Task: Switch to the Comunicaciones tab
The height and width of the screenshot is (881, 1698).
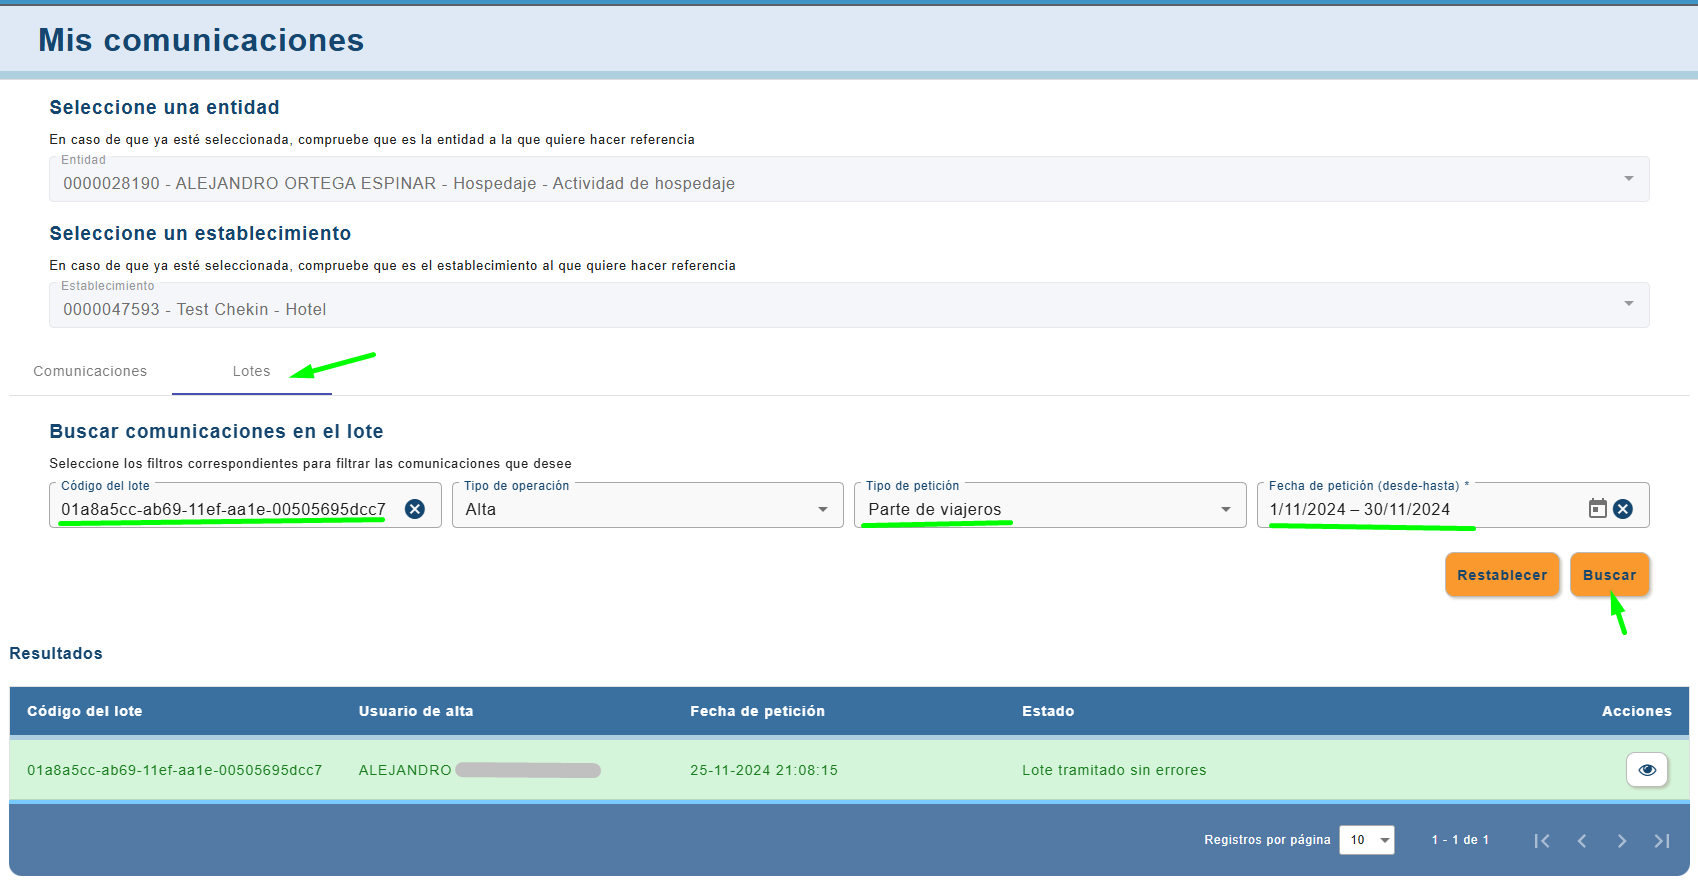Action: click(x=90, y=371)
